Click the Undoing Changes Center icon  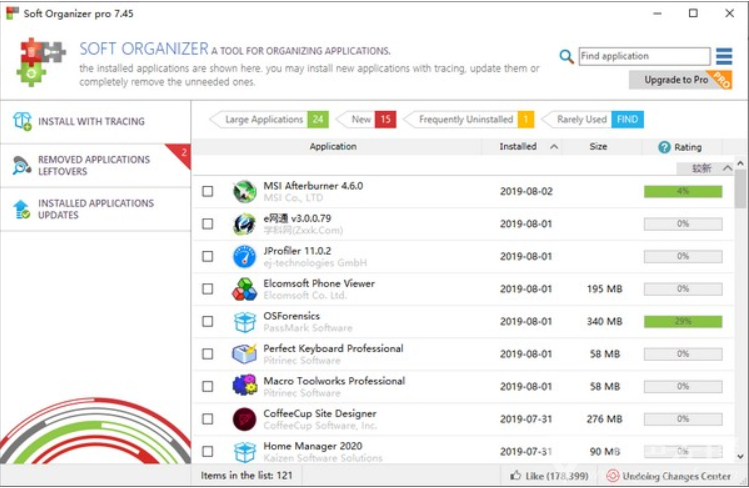[612, 476]
